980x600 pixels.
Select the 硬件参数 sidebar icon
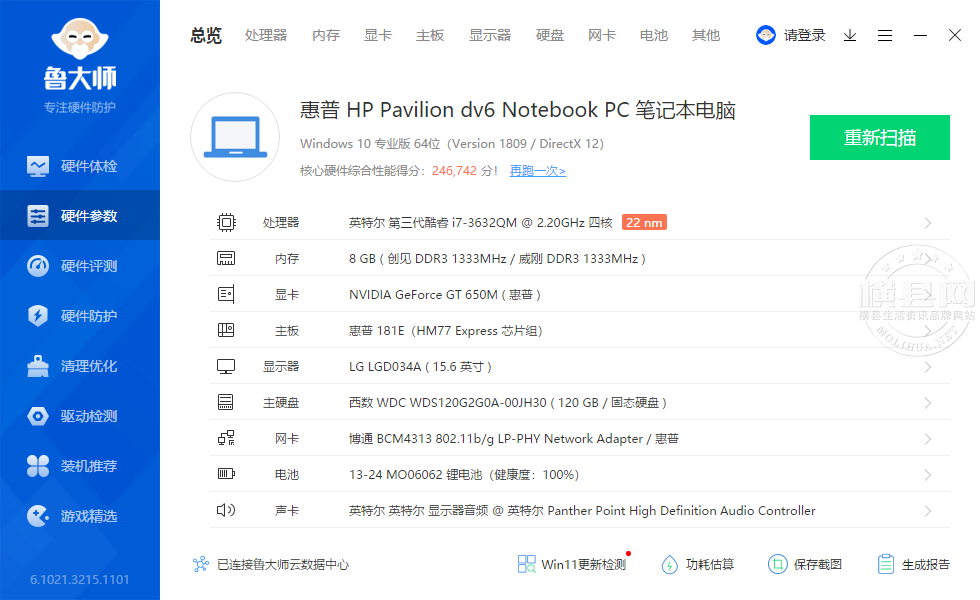click(x=38, y=216)
